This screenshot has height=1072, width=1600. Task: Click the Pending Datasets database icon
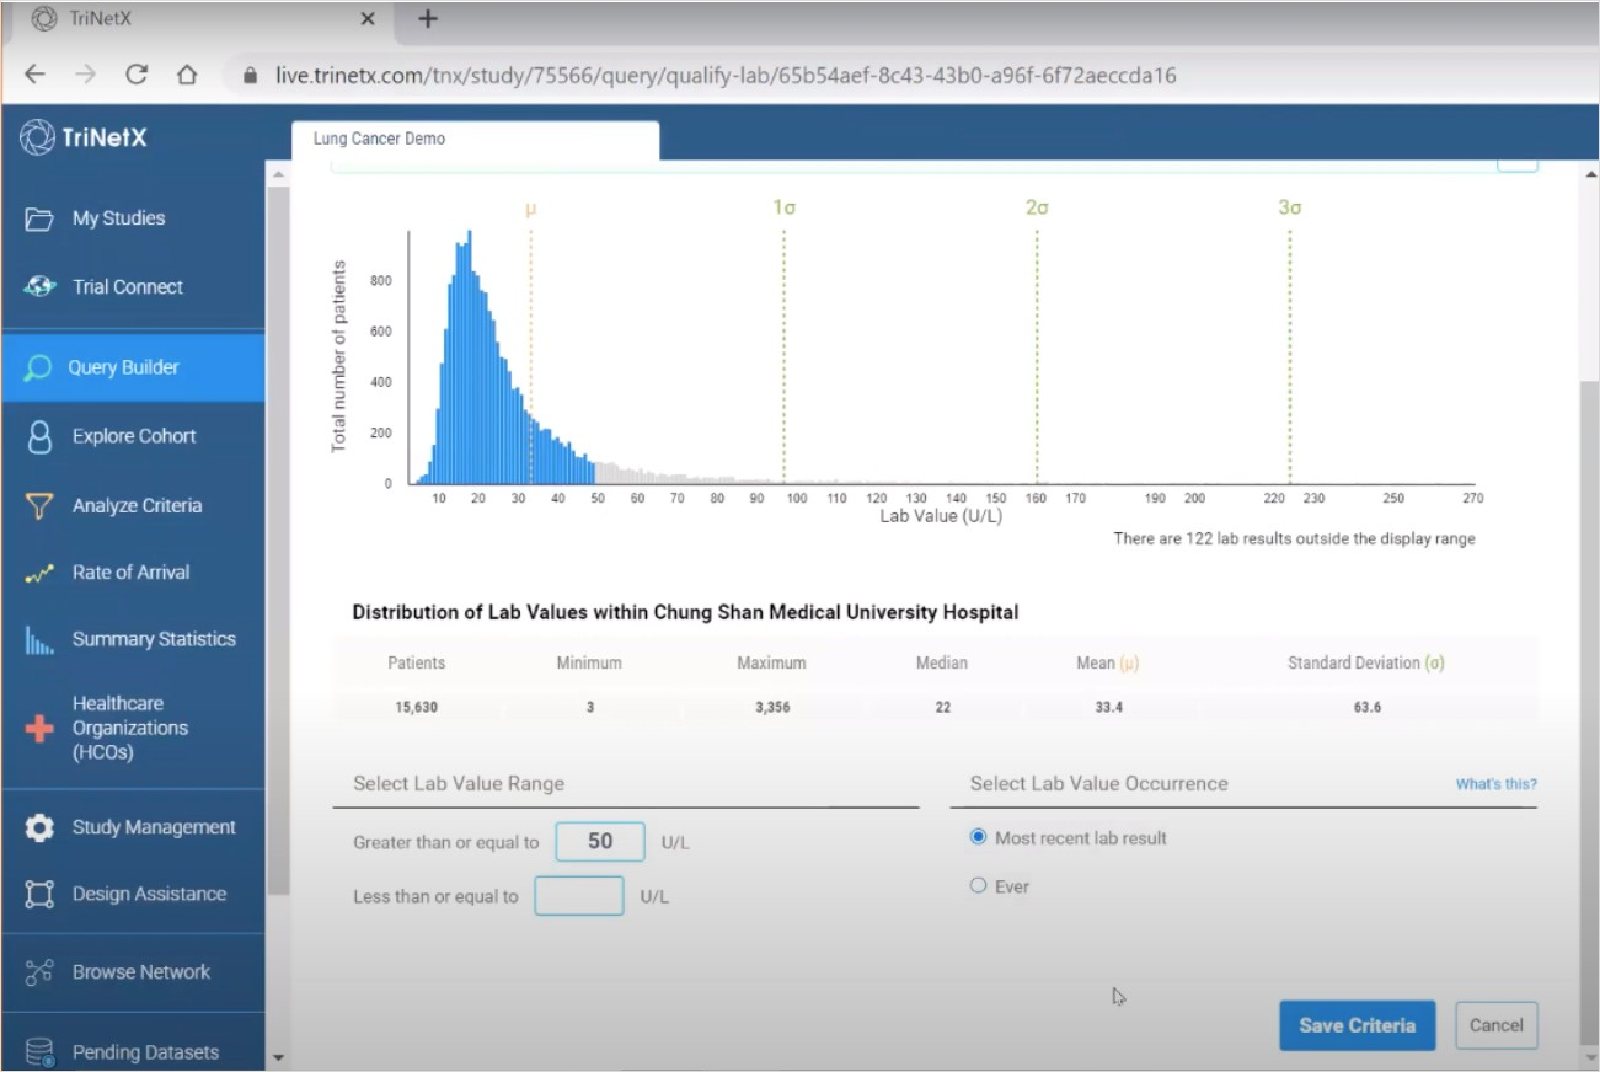tap(39, 1052)
